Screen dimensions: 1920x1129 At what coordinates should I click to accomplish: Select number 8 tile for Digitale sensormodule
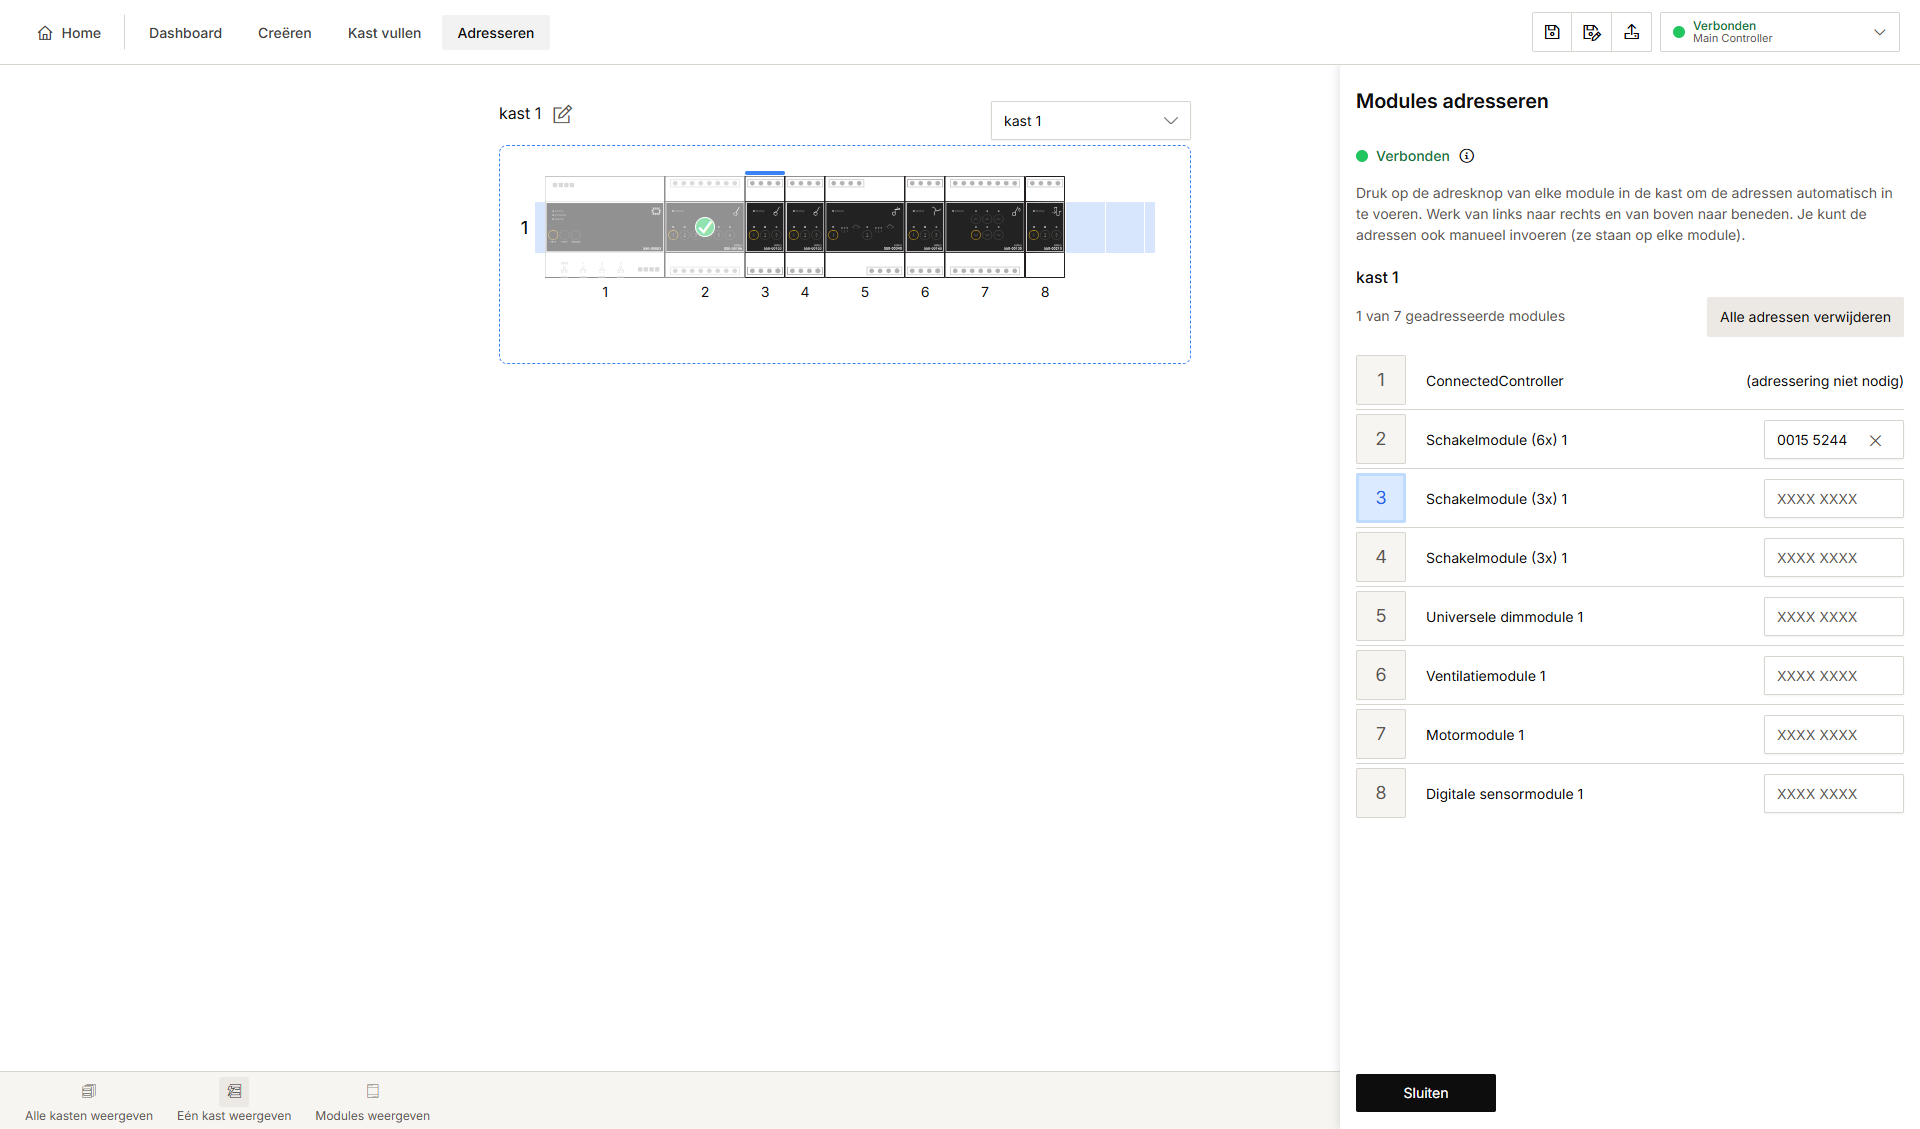point(1381,793)
